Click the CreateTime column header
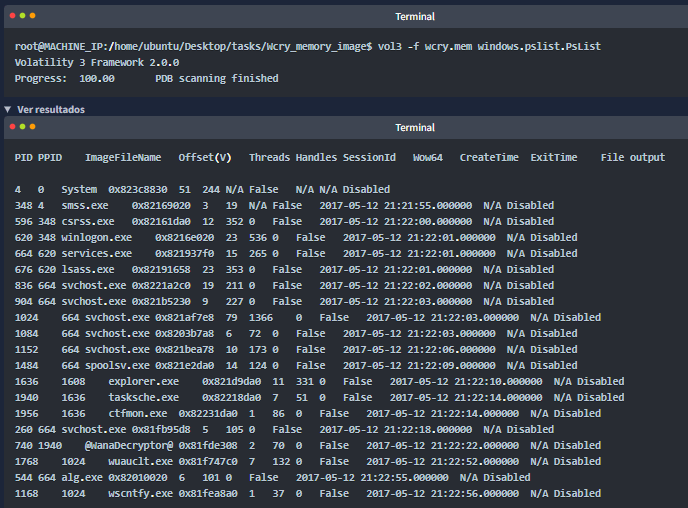This screenshot has width=688, height=508. click(489, 157)
